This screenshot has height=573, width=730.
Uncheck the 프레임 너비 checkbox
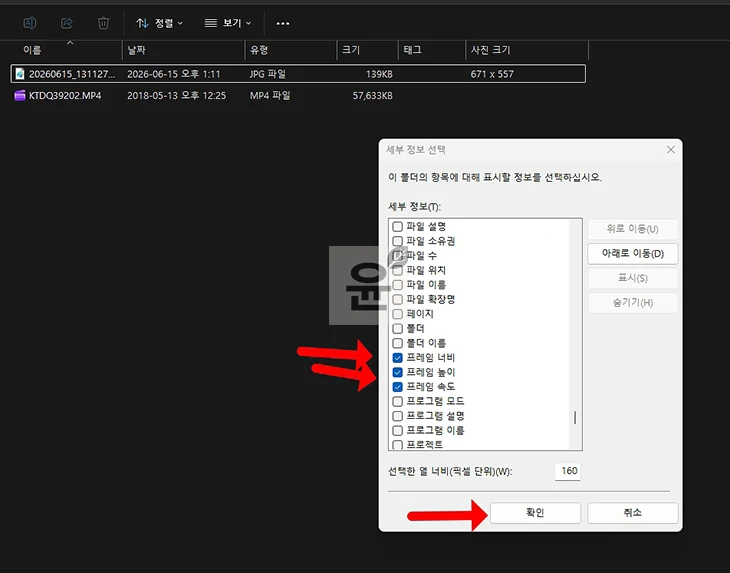pyautogui.click(x=398, y=358)
